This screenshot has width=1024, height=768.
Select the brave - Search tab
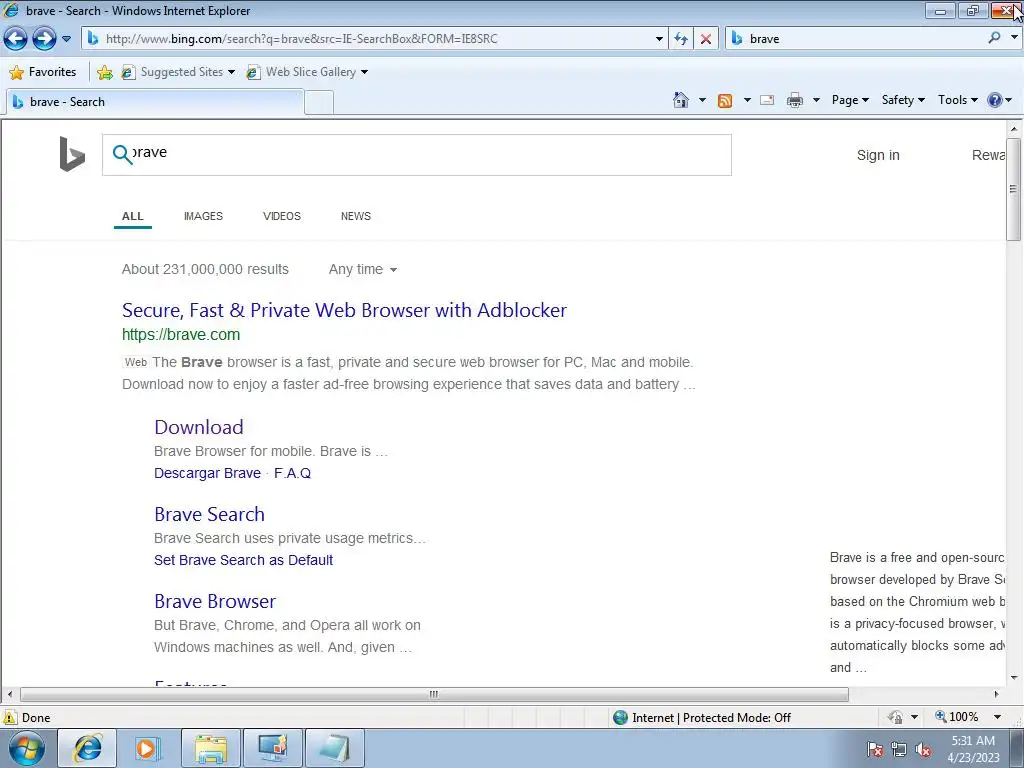(154, 102)
